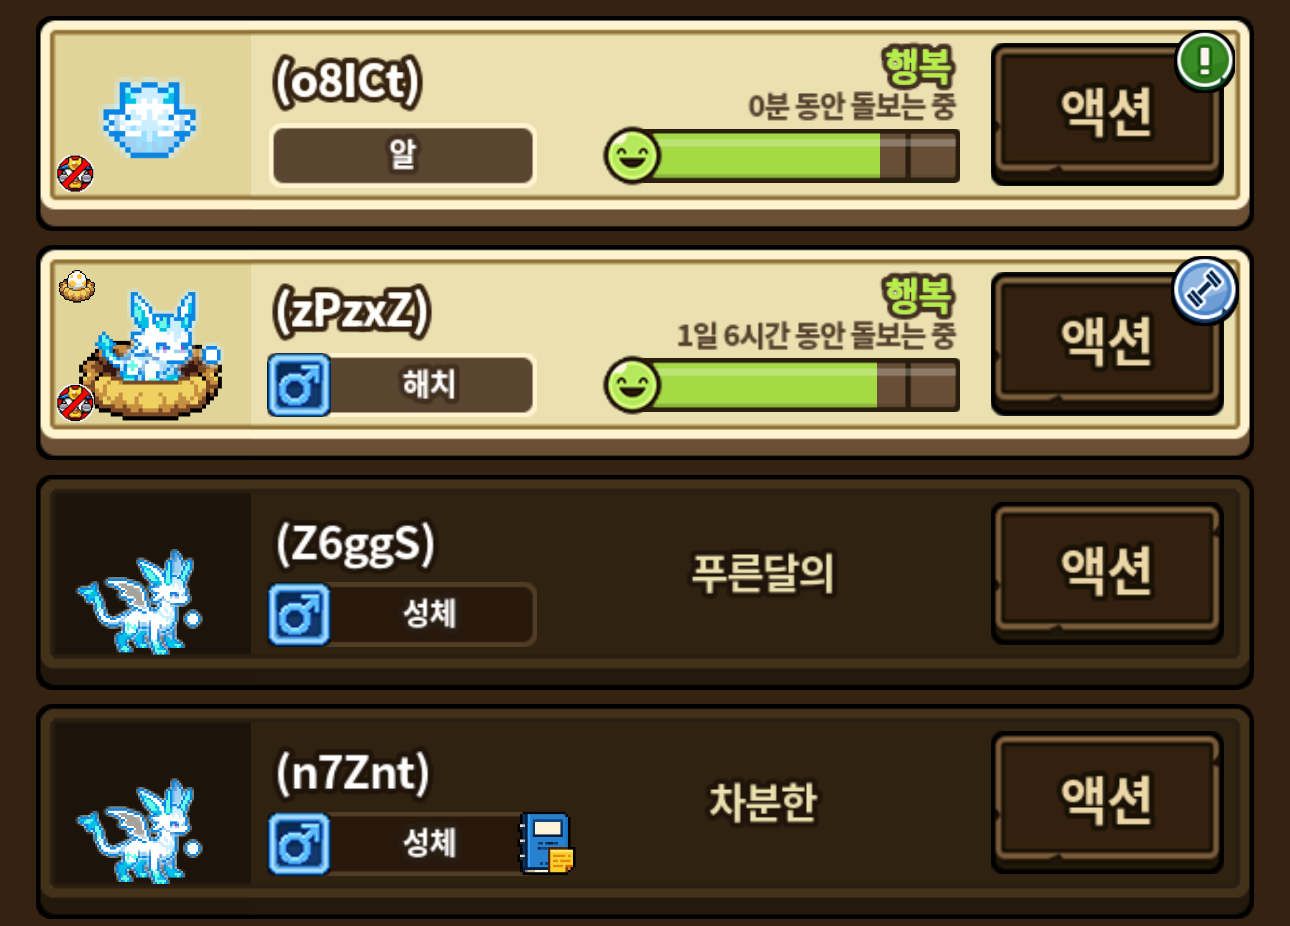Open 액션 button for hatchling zPzxZ
Viewport: 1290px width, 926px height.
[1107, 343]
